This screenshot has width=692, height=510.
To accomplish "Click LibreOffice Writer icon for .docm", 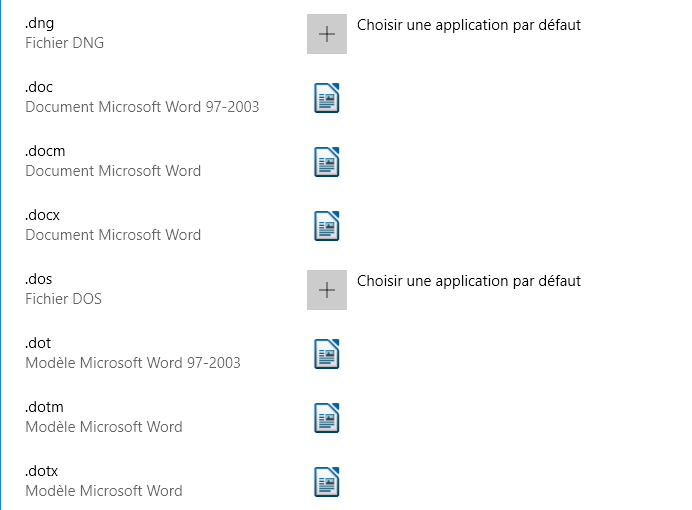I will 327,162.
